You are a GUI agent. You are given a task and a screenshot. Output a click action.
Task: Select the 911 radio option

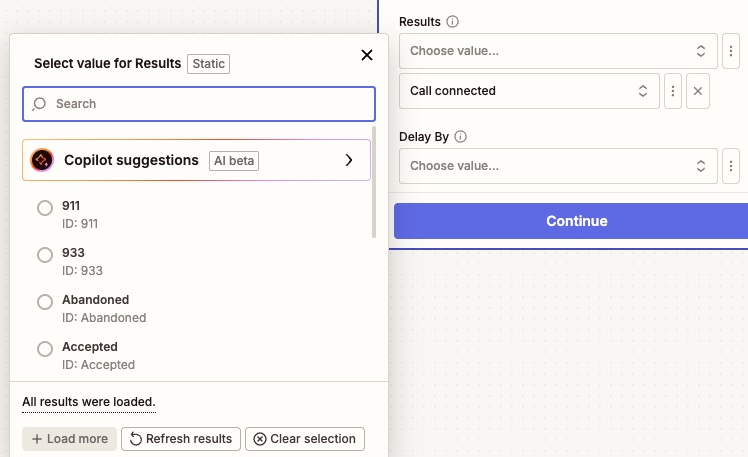45,208
